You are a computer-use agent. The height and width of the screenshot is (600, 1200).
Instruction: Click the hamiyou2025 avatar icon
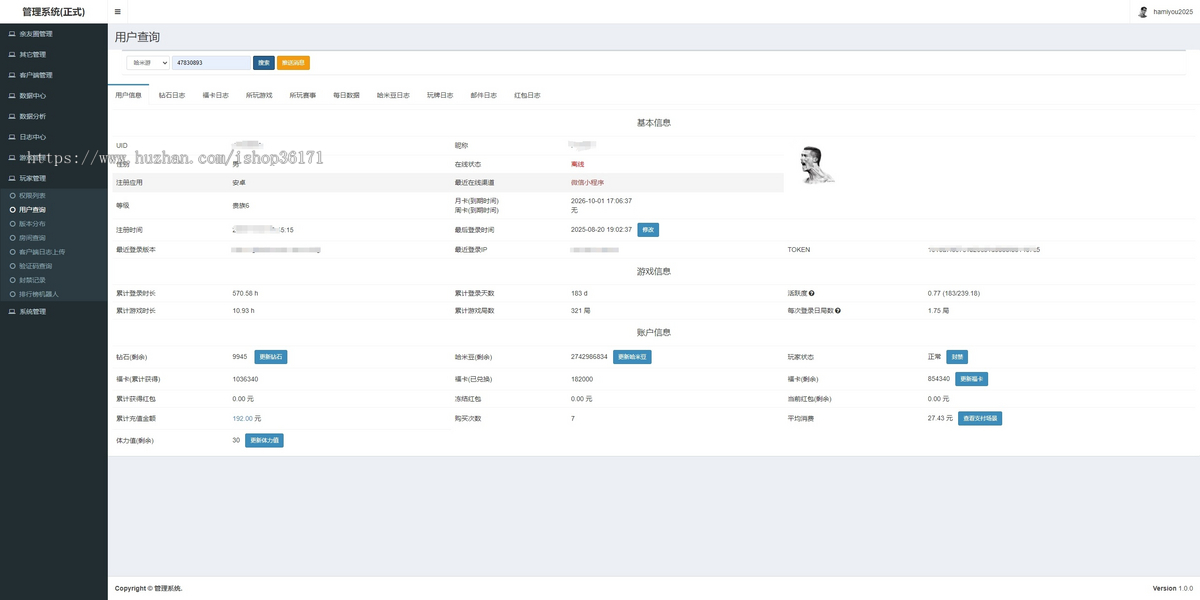point(1144,12)
